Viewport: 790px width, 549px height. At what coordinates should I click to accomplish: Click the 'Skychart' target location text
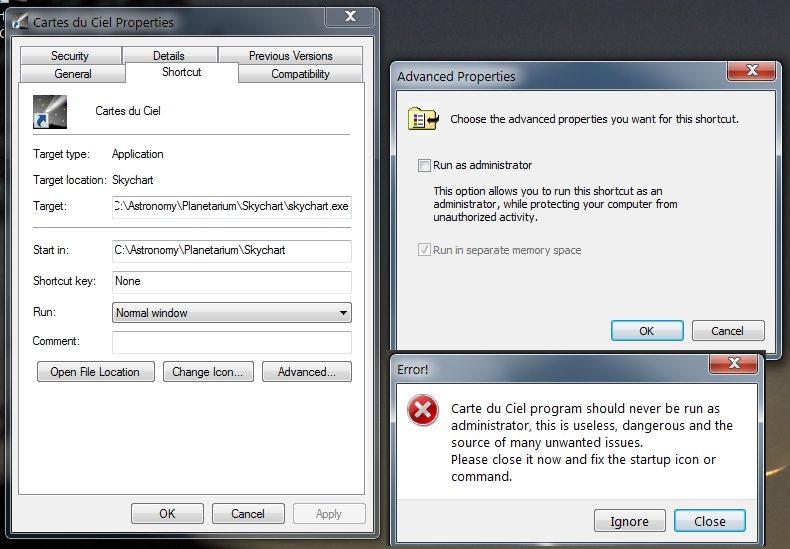(x=133, y=180)
